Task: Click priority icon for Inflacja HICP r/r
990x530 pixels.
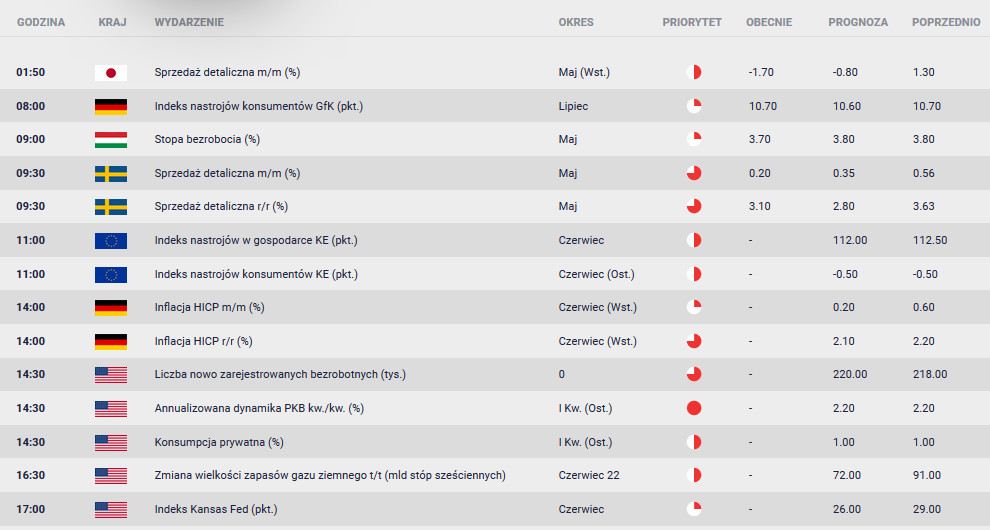Action: click(694, 341)
